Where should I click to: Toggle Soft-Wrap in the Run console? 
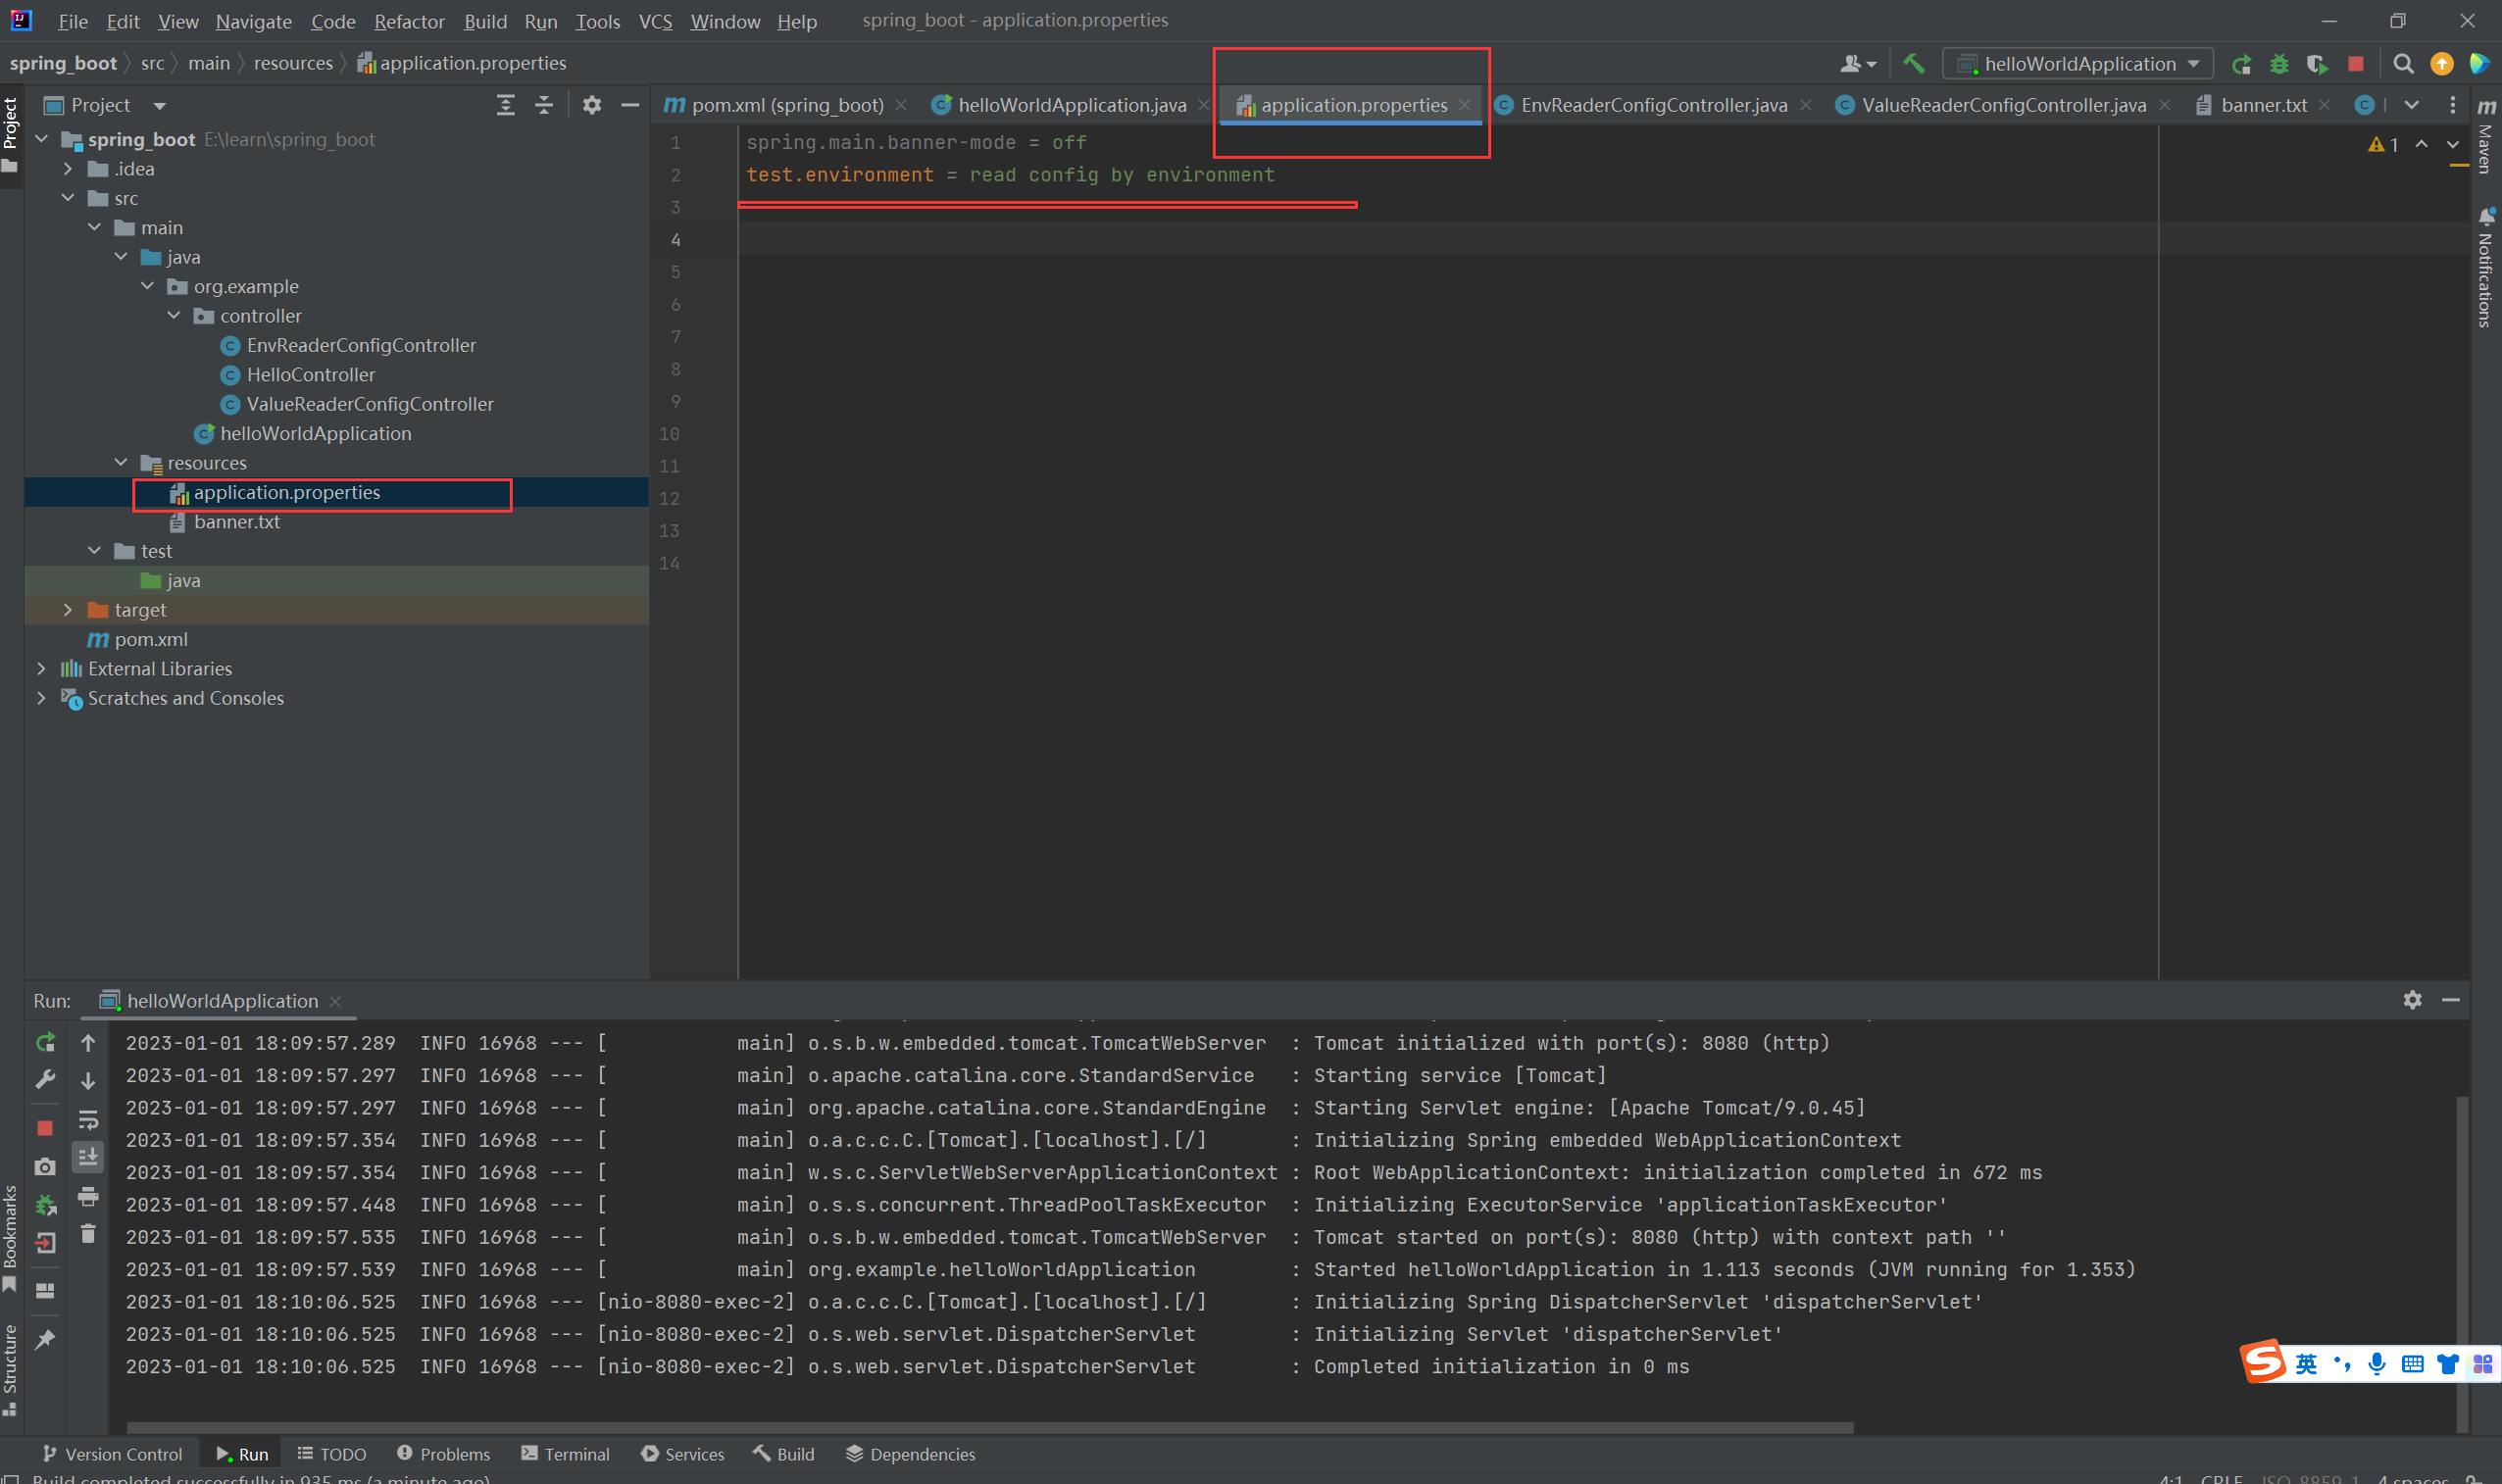[x=88, y=1119]
